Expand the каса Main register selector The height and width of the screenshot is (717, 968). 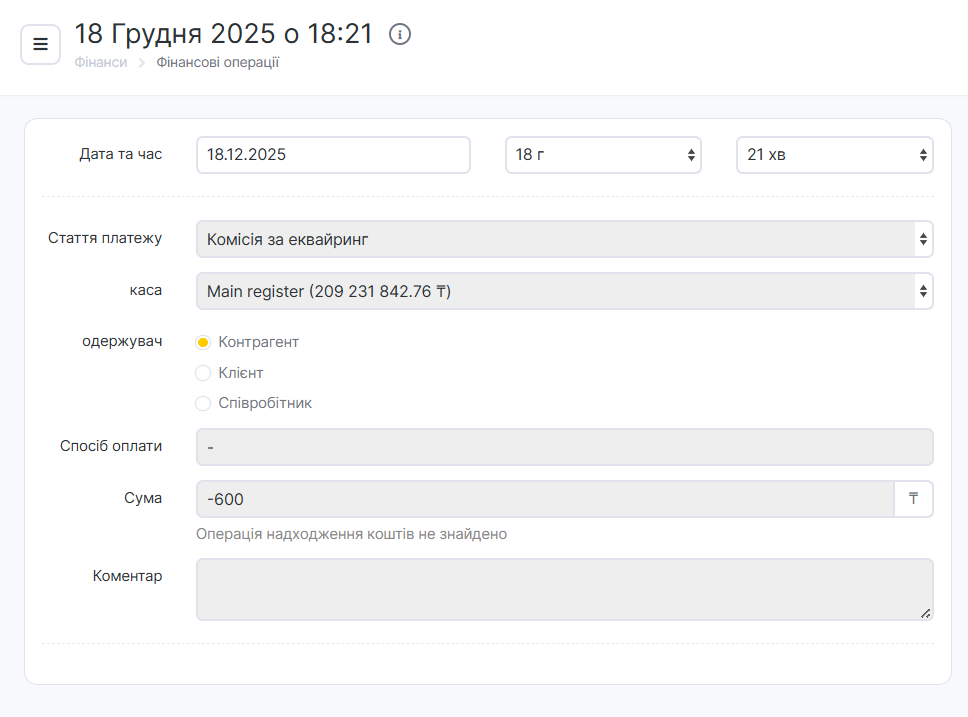tap(564, 291)
